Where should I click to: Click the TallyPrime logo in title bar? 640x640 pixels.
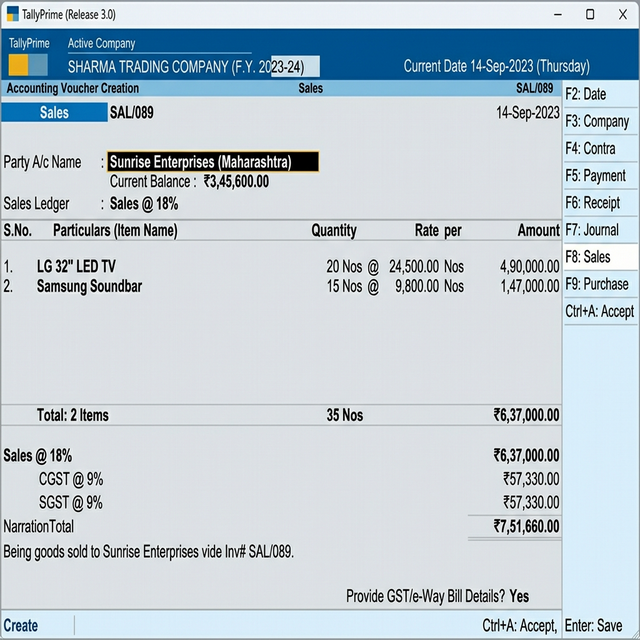pos(13,14)
